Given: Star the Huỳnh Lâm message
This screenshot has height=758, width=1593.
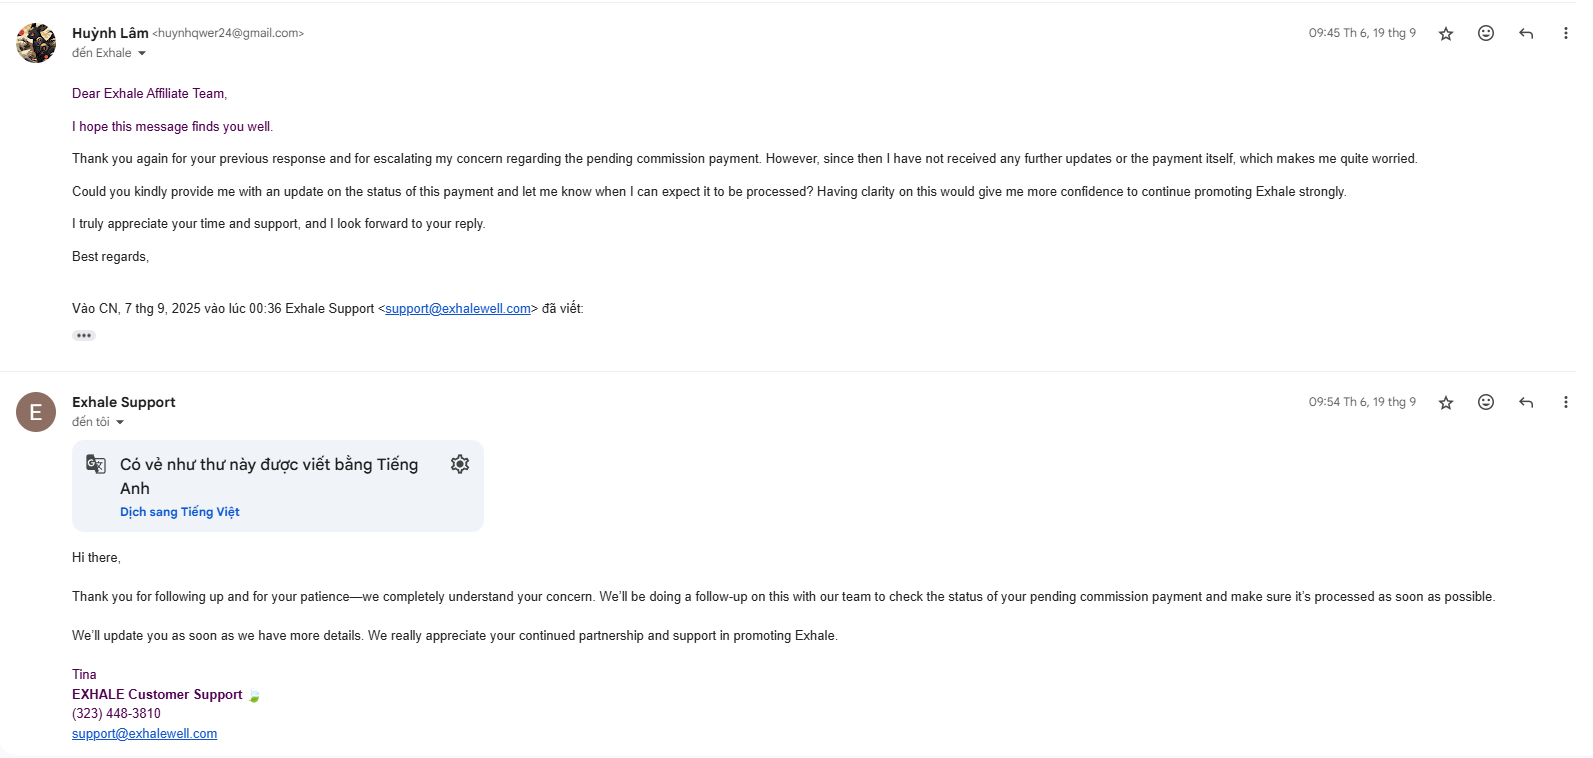Looking at the screenshot, I should pyautogui.click(x=1446, y=34).
